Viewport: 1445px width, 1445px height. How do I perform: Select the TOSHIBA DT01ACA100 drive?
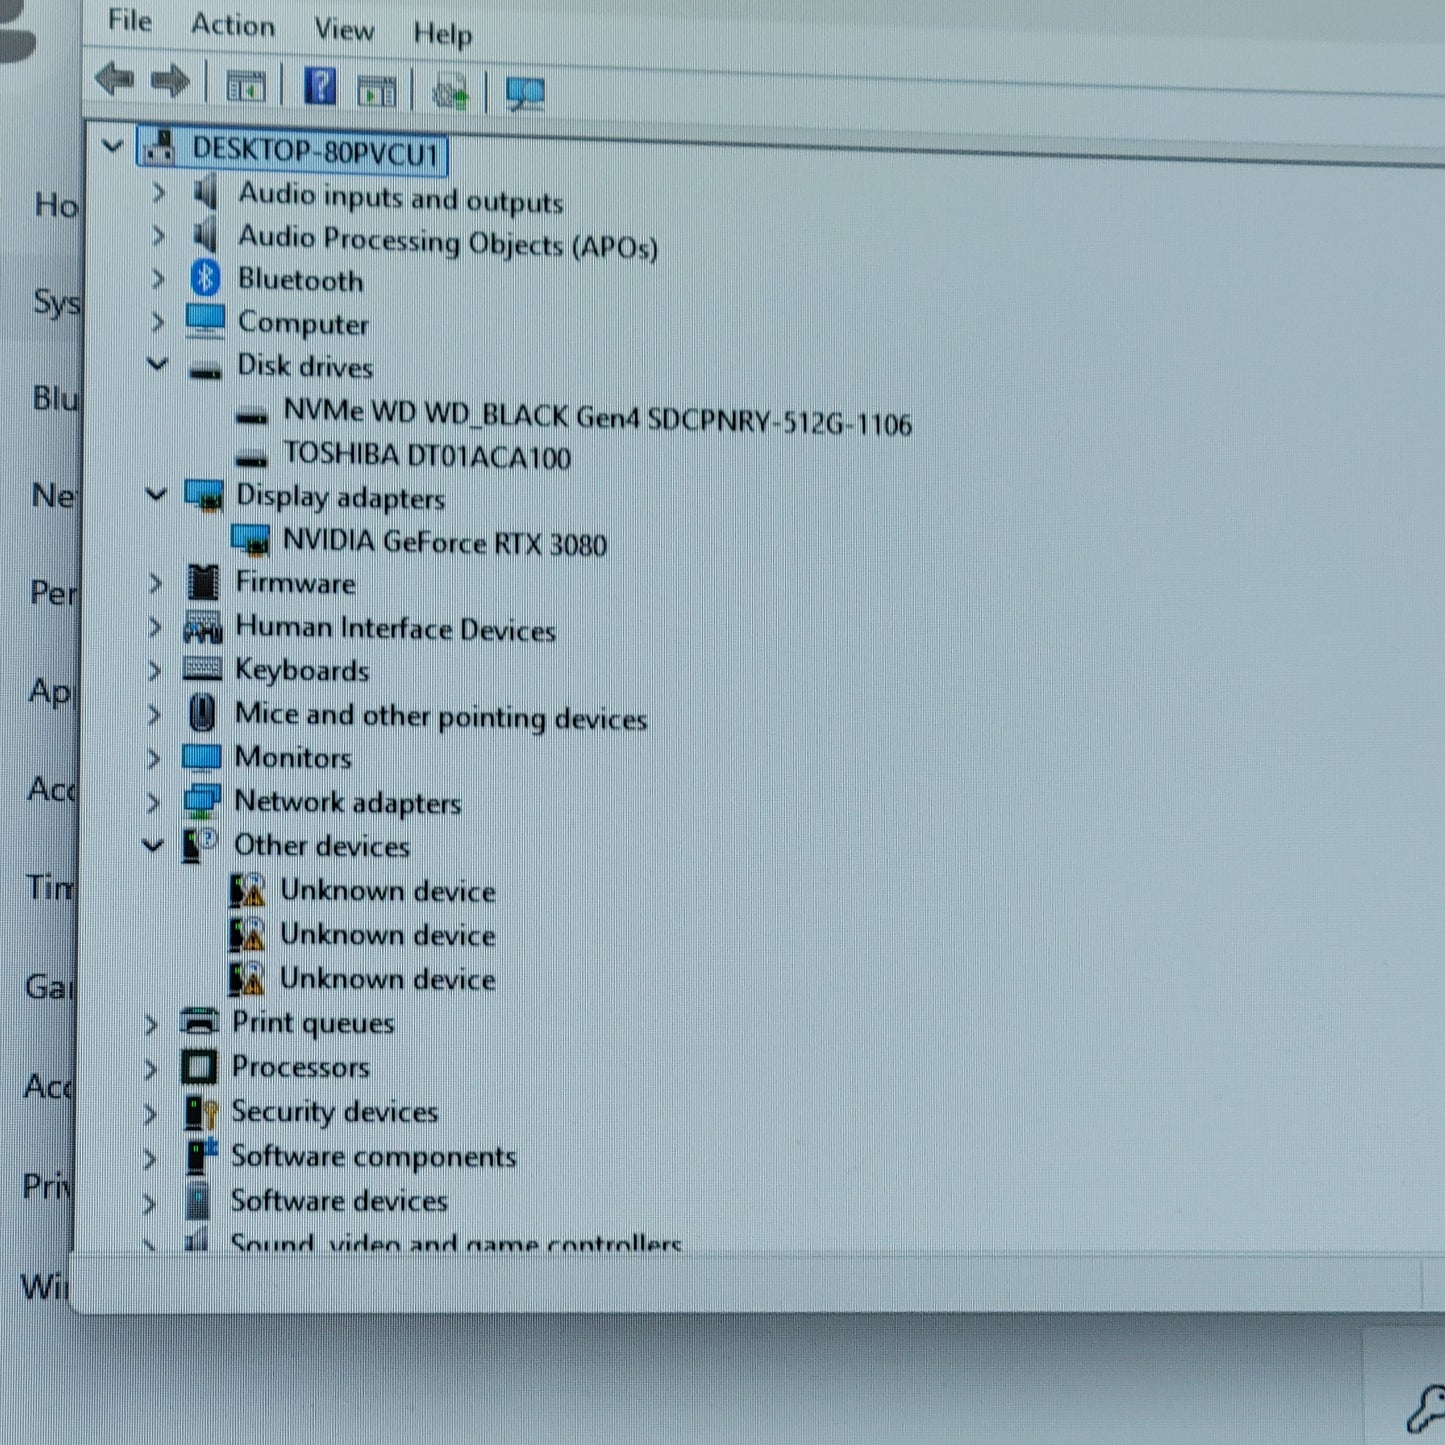[x=427, y=456]
